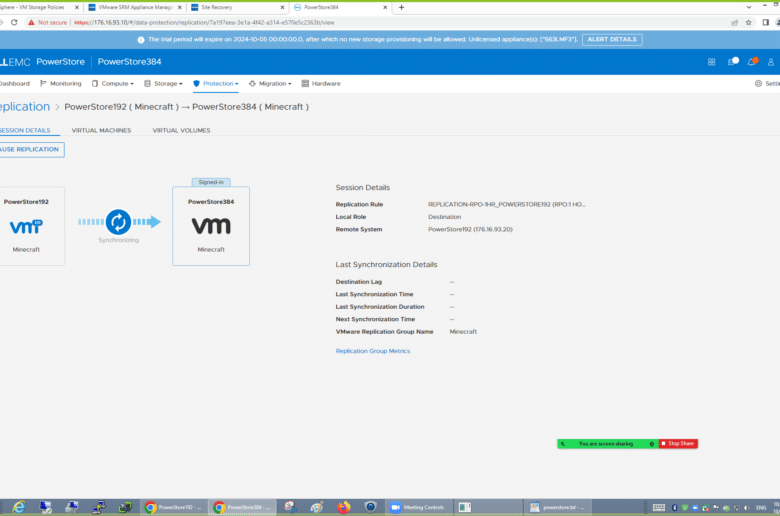Click the Local Role value Destination
Viewport: 780px width, 516px height.
point(444,217)
